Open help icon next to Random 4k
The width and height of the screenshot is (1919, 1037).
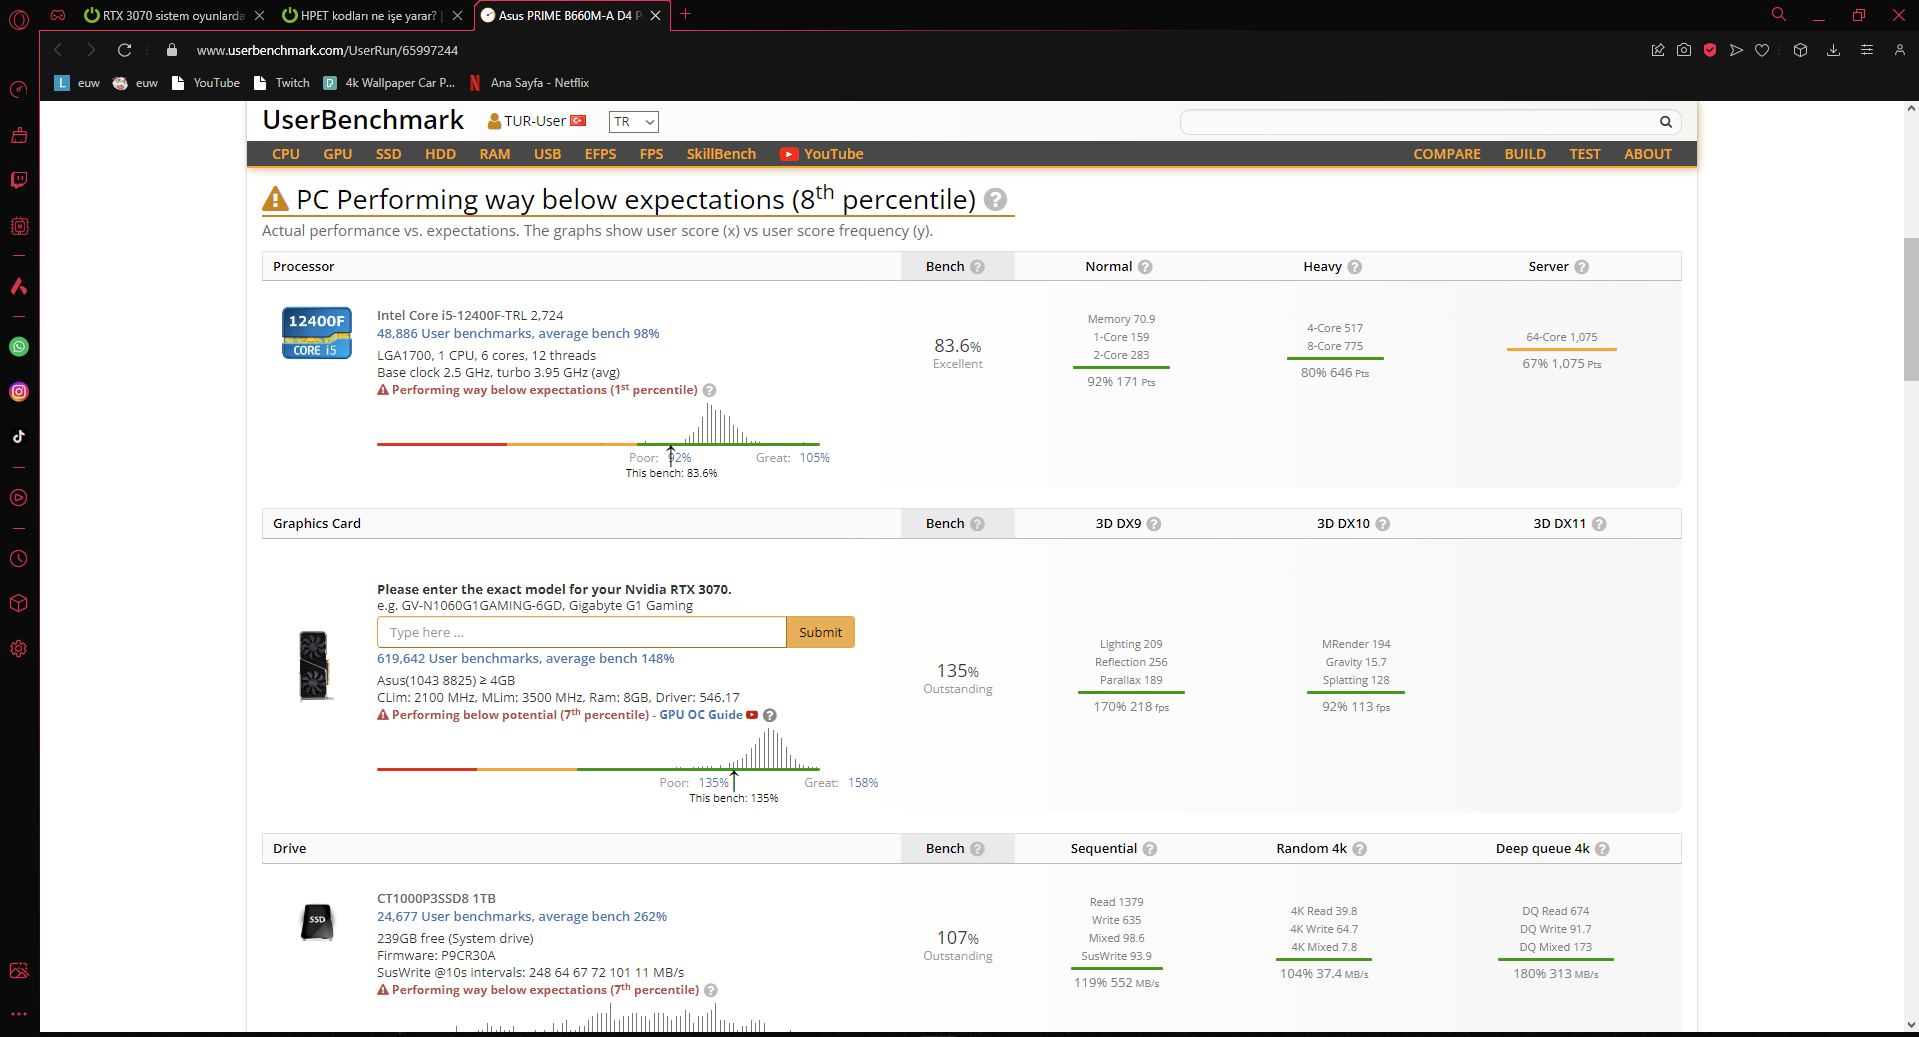[1360, 849]
